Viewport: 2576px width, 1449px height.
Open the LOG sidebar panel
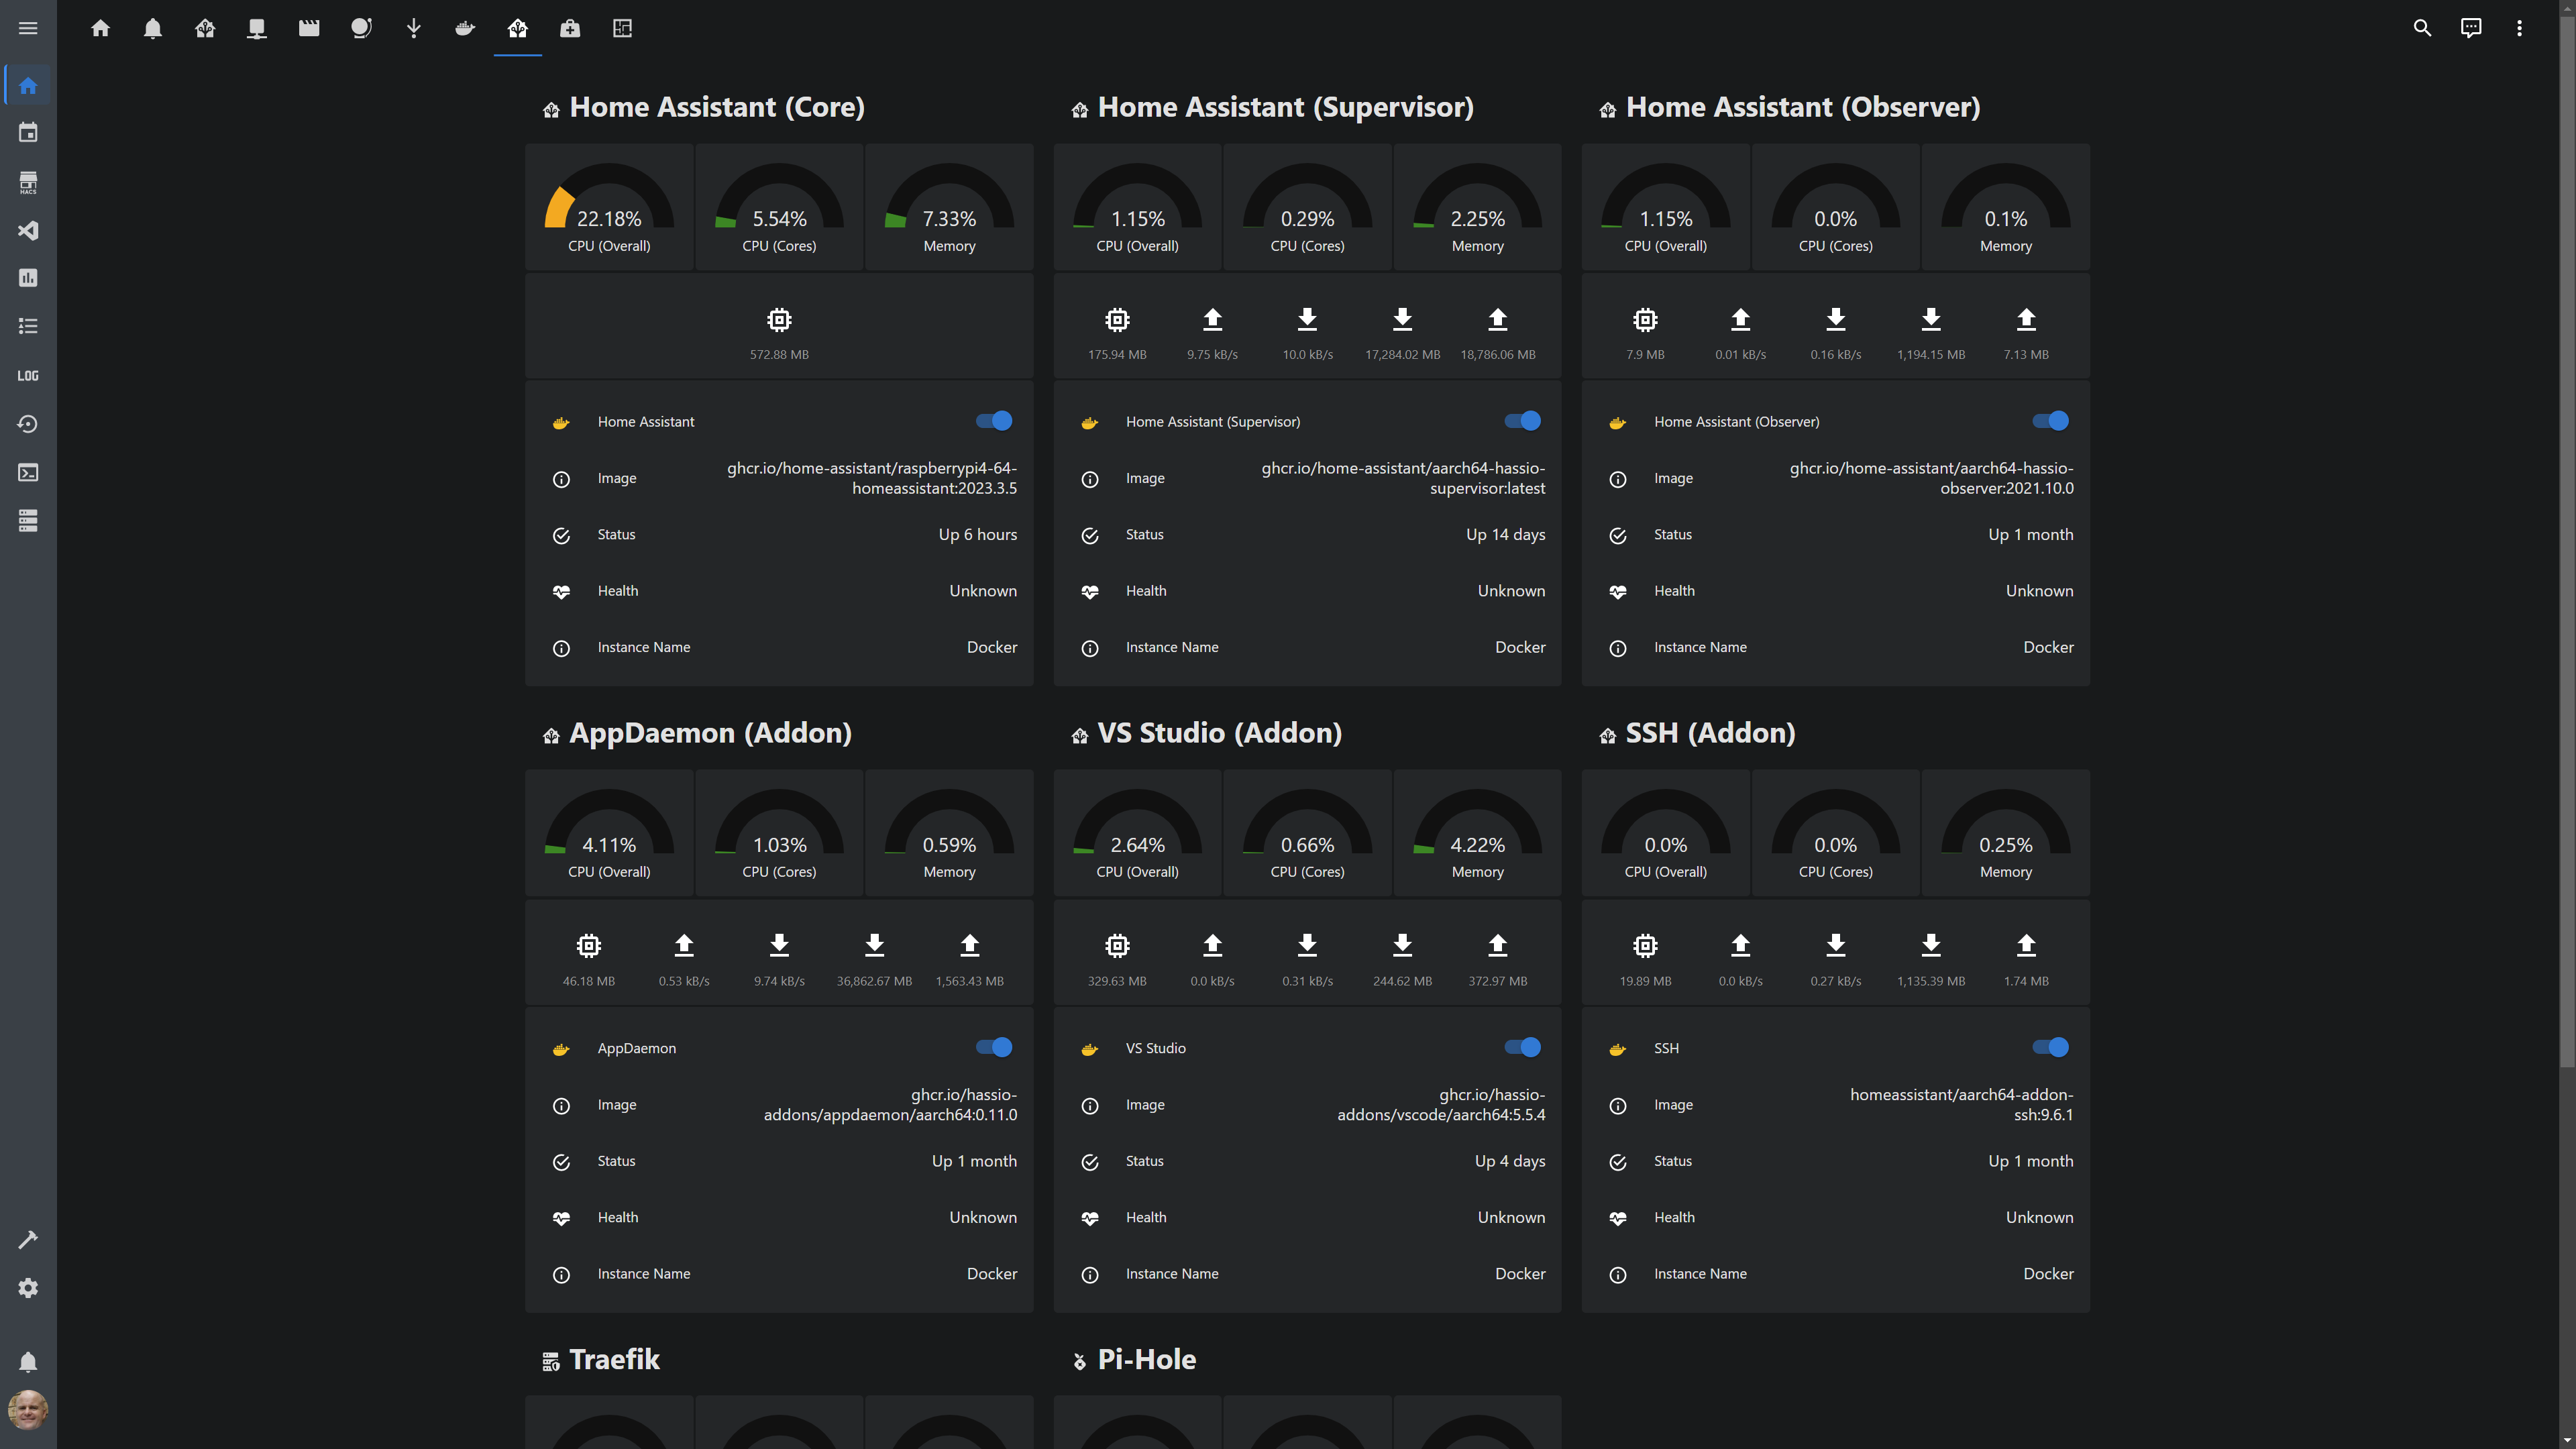coord(28,376)
